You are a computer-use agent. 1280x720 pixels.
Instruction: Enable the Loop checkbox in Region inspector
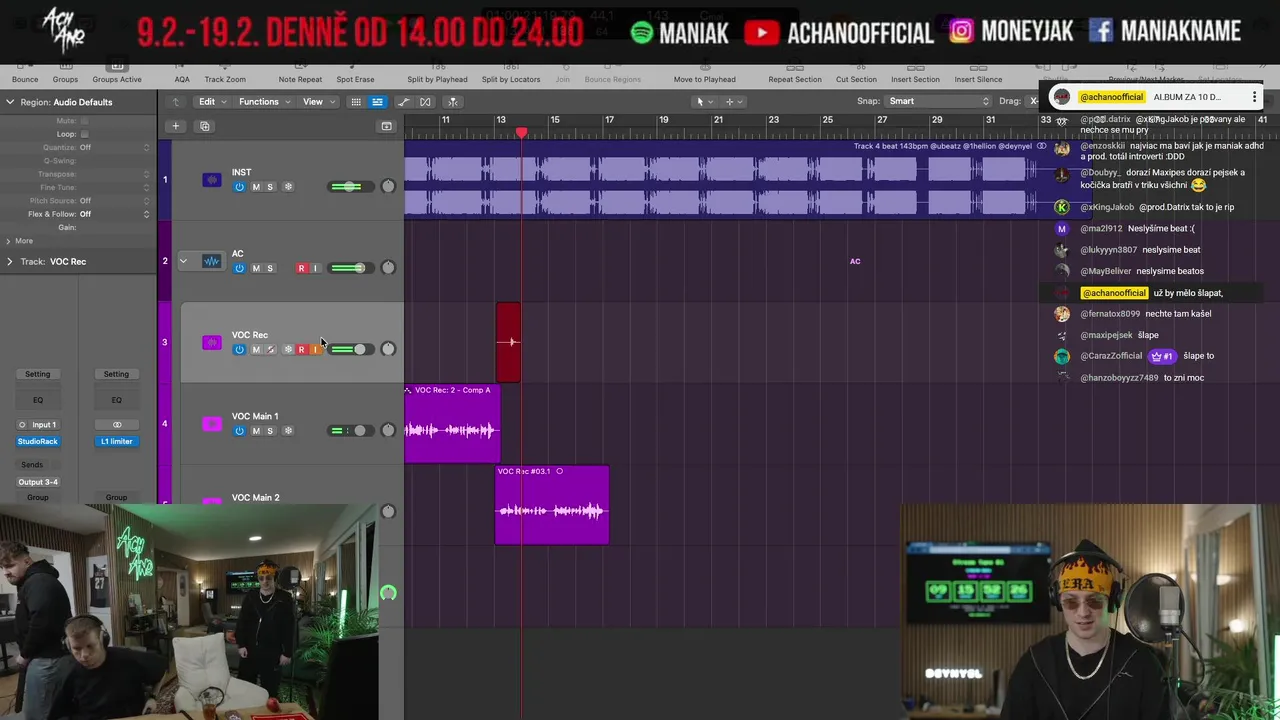84,134
